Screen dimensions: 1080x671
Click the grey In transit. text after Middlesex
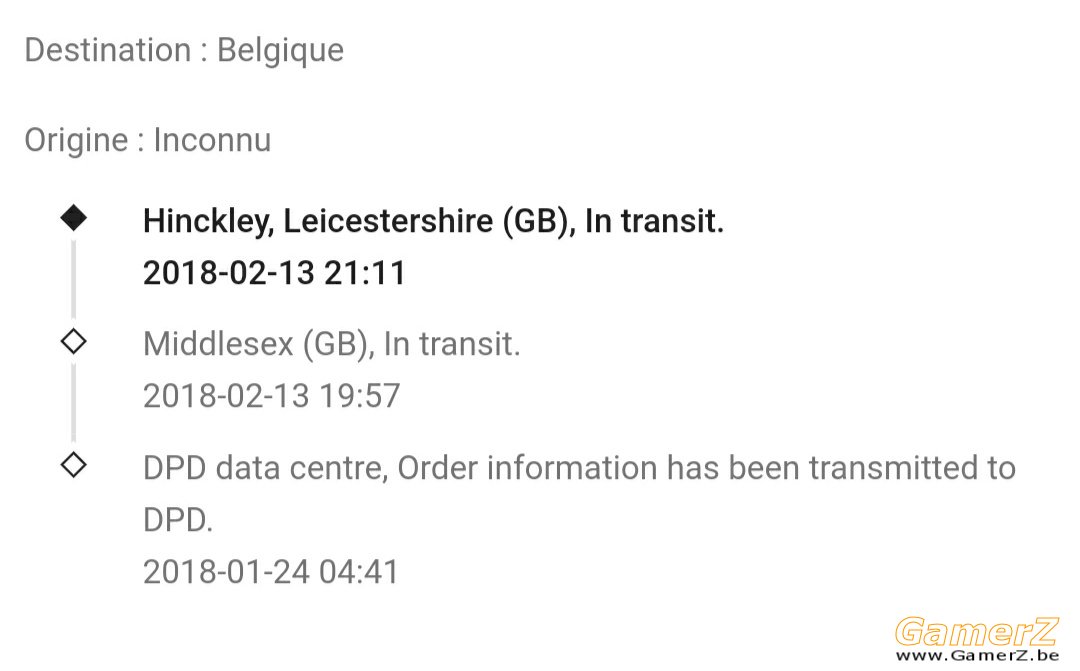click(x=452, y=344)
